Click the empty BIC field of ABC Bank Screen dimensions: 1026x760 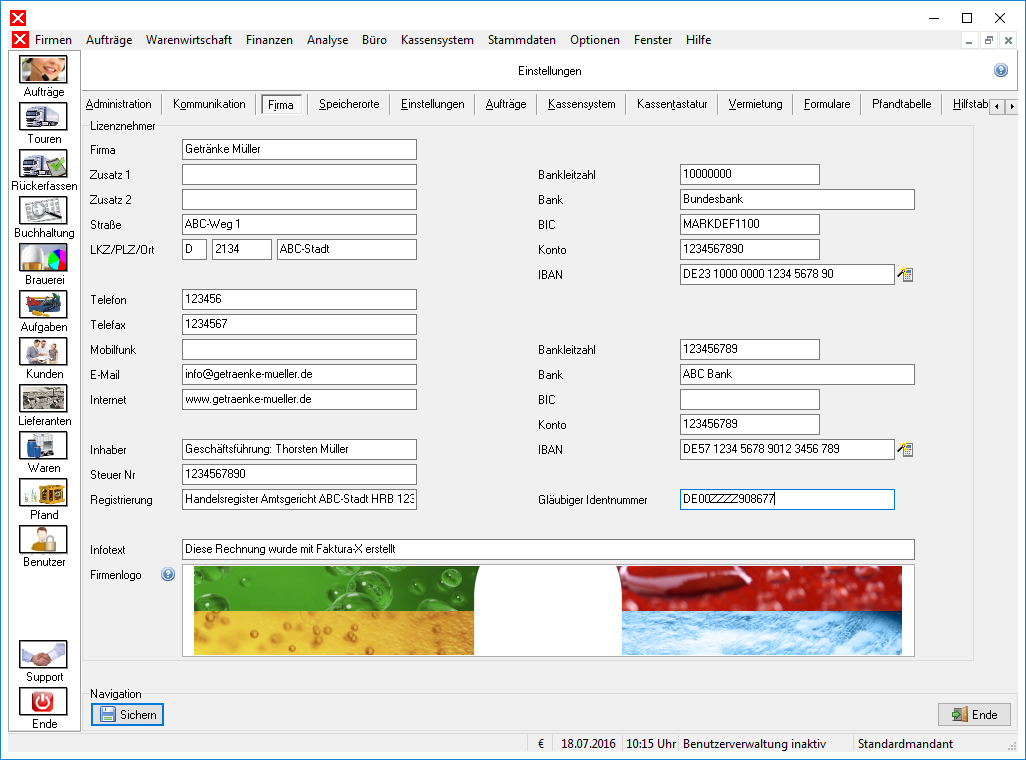tap(750, 399)
